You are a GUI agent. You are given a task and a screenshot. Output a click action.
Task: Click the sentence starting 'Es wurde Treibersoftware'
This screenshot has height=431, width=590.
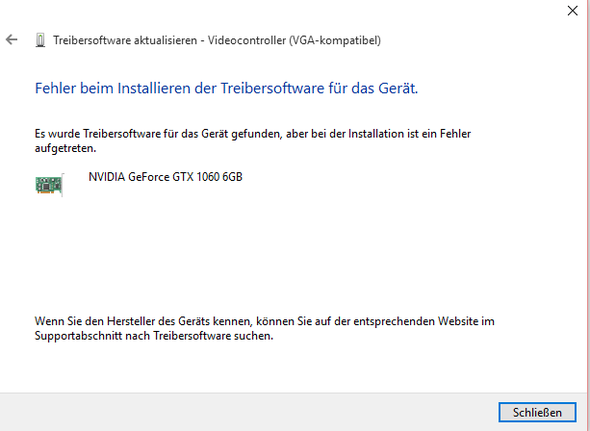tap(253, 141)
